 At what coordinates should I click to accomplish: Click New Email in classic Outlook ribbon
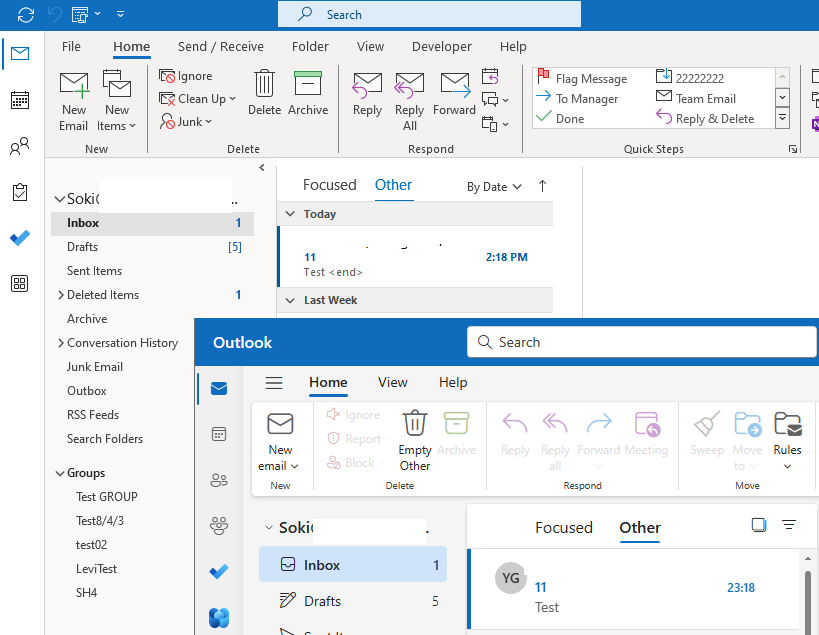click(x=74, y=102)
